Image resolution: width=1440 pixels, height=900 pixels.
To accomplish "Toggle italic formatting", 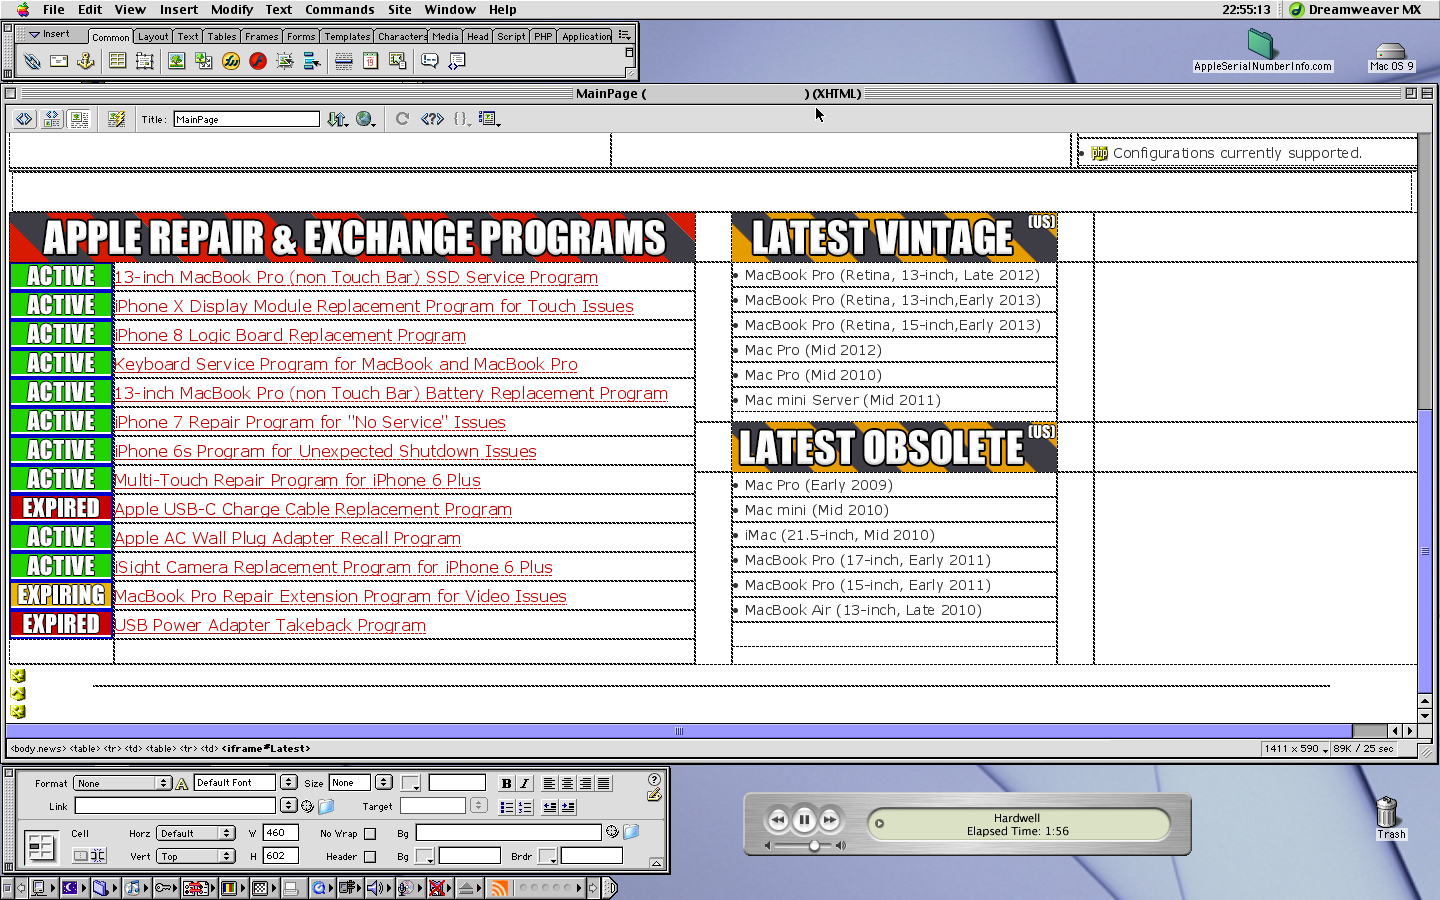I will coord(524,783).
